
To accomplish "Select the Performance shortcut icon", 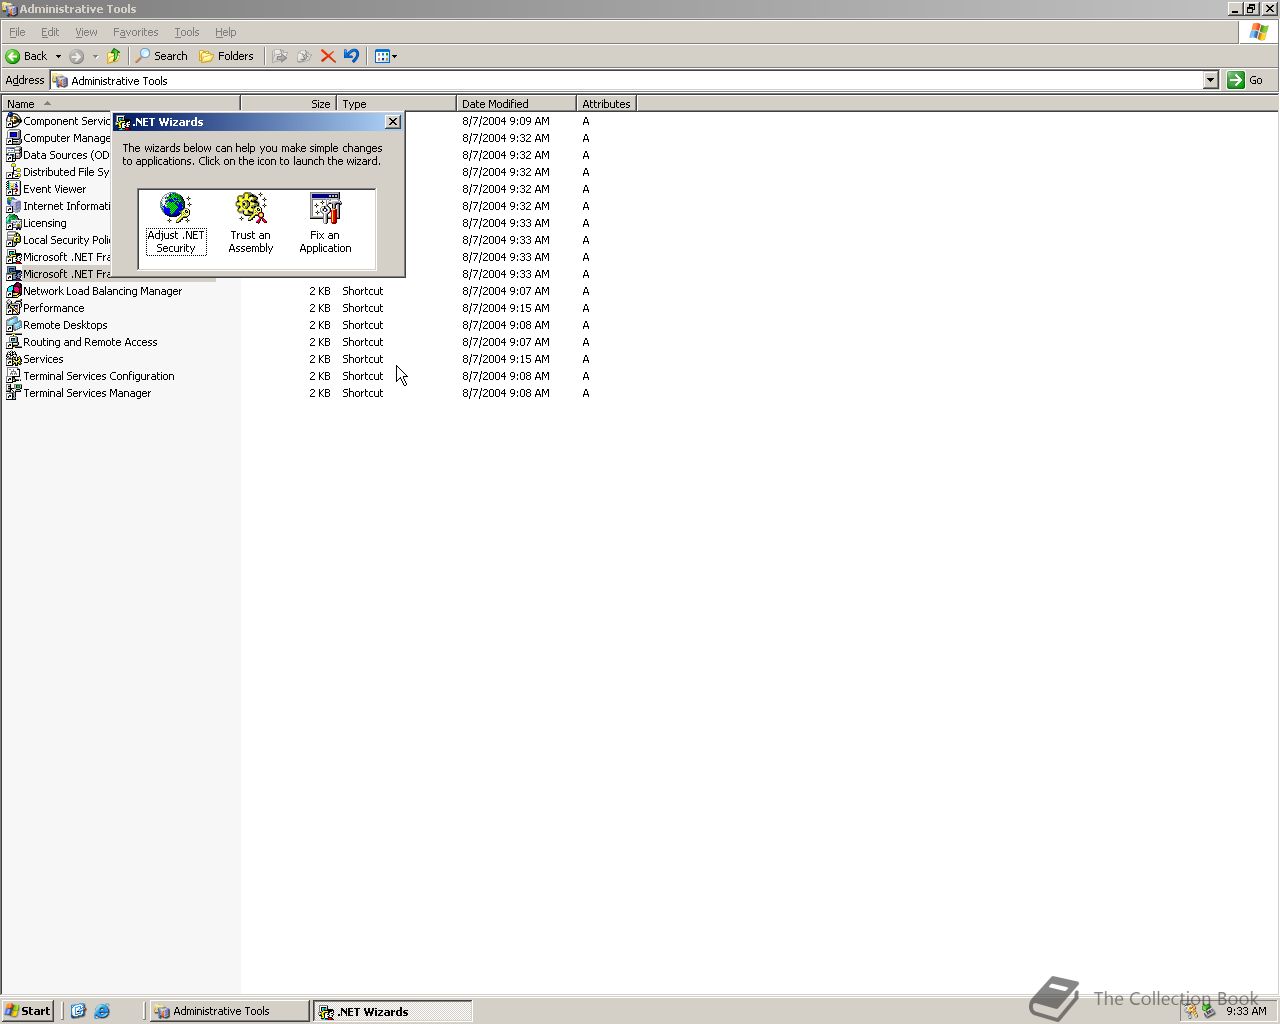I will click(14, 308).
